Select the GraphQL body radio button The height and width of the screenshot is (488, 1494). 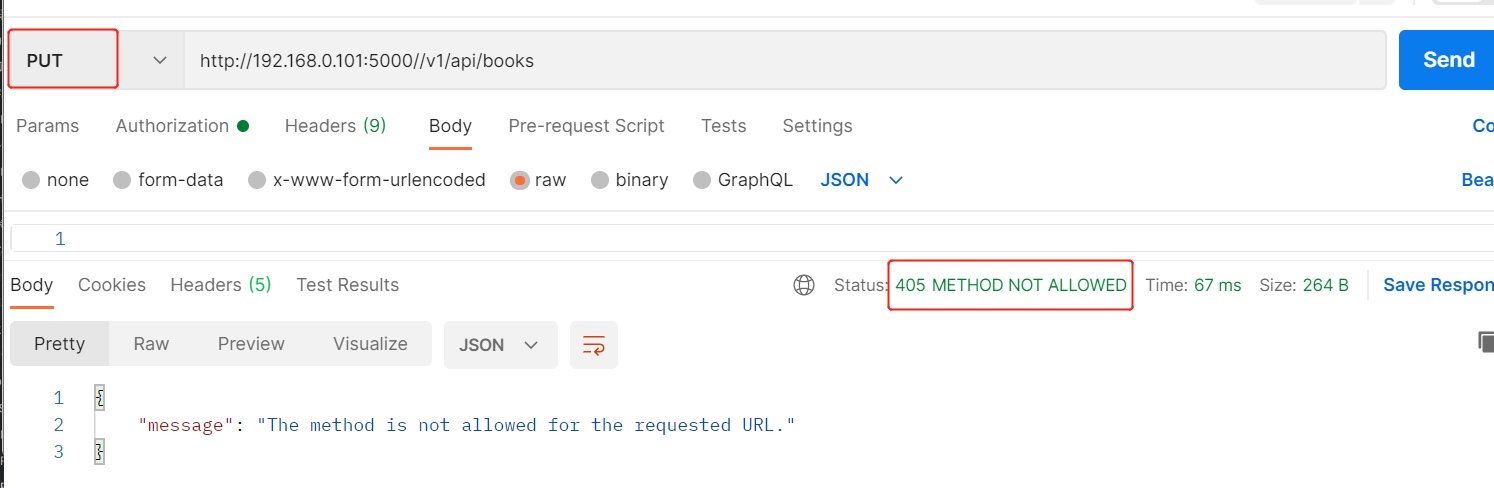[x=702, y=181]
